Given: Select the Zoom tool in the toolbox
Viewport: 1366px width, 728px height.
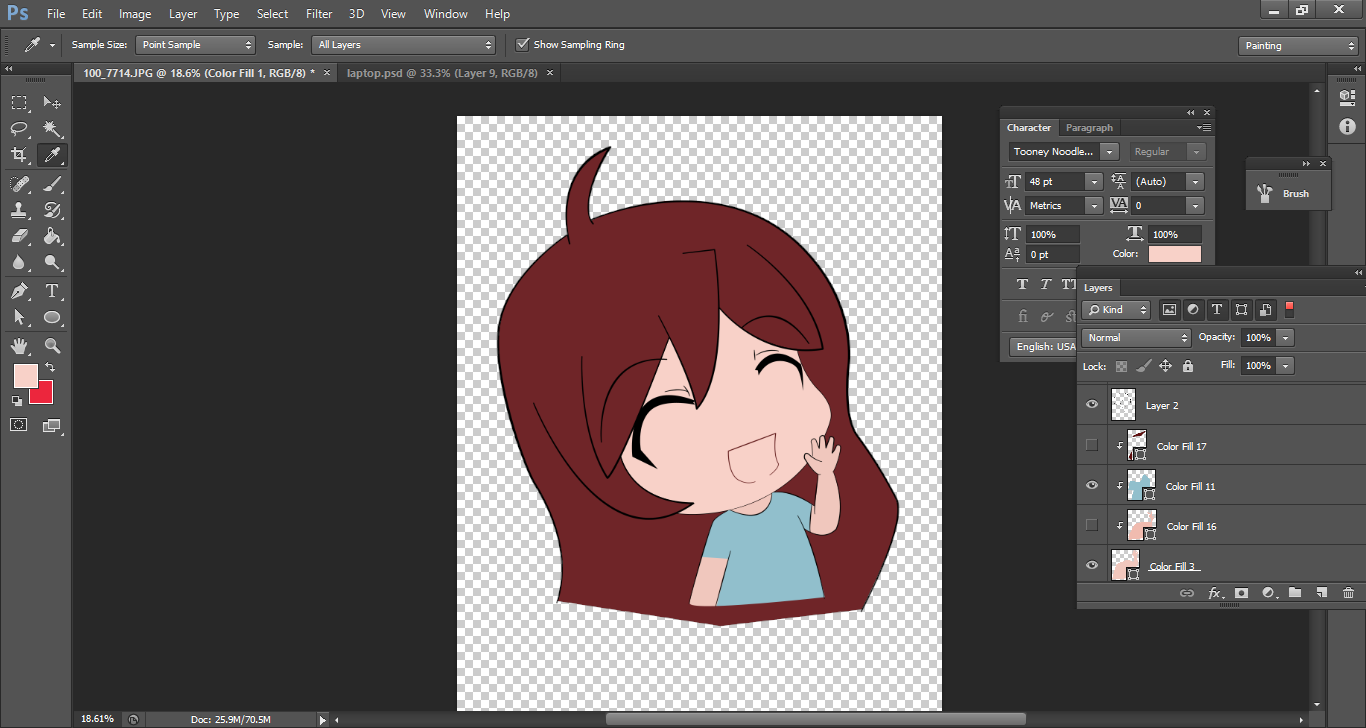Looking at the screenshot, I should coord(52,346).
